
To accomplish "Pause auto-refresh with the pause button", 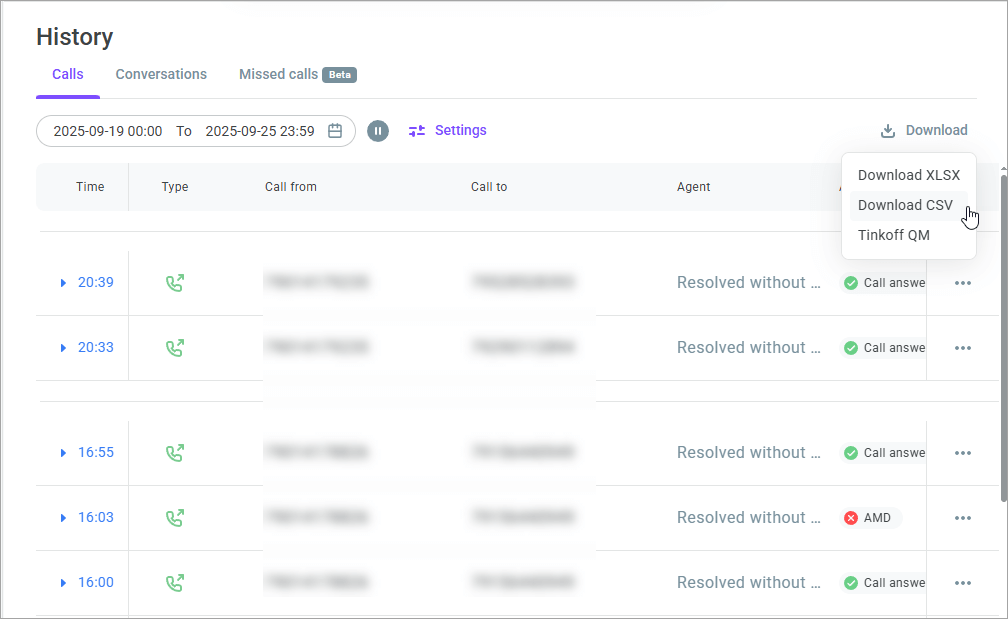I will [377, 131].
